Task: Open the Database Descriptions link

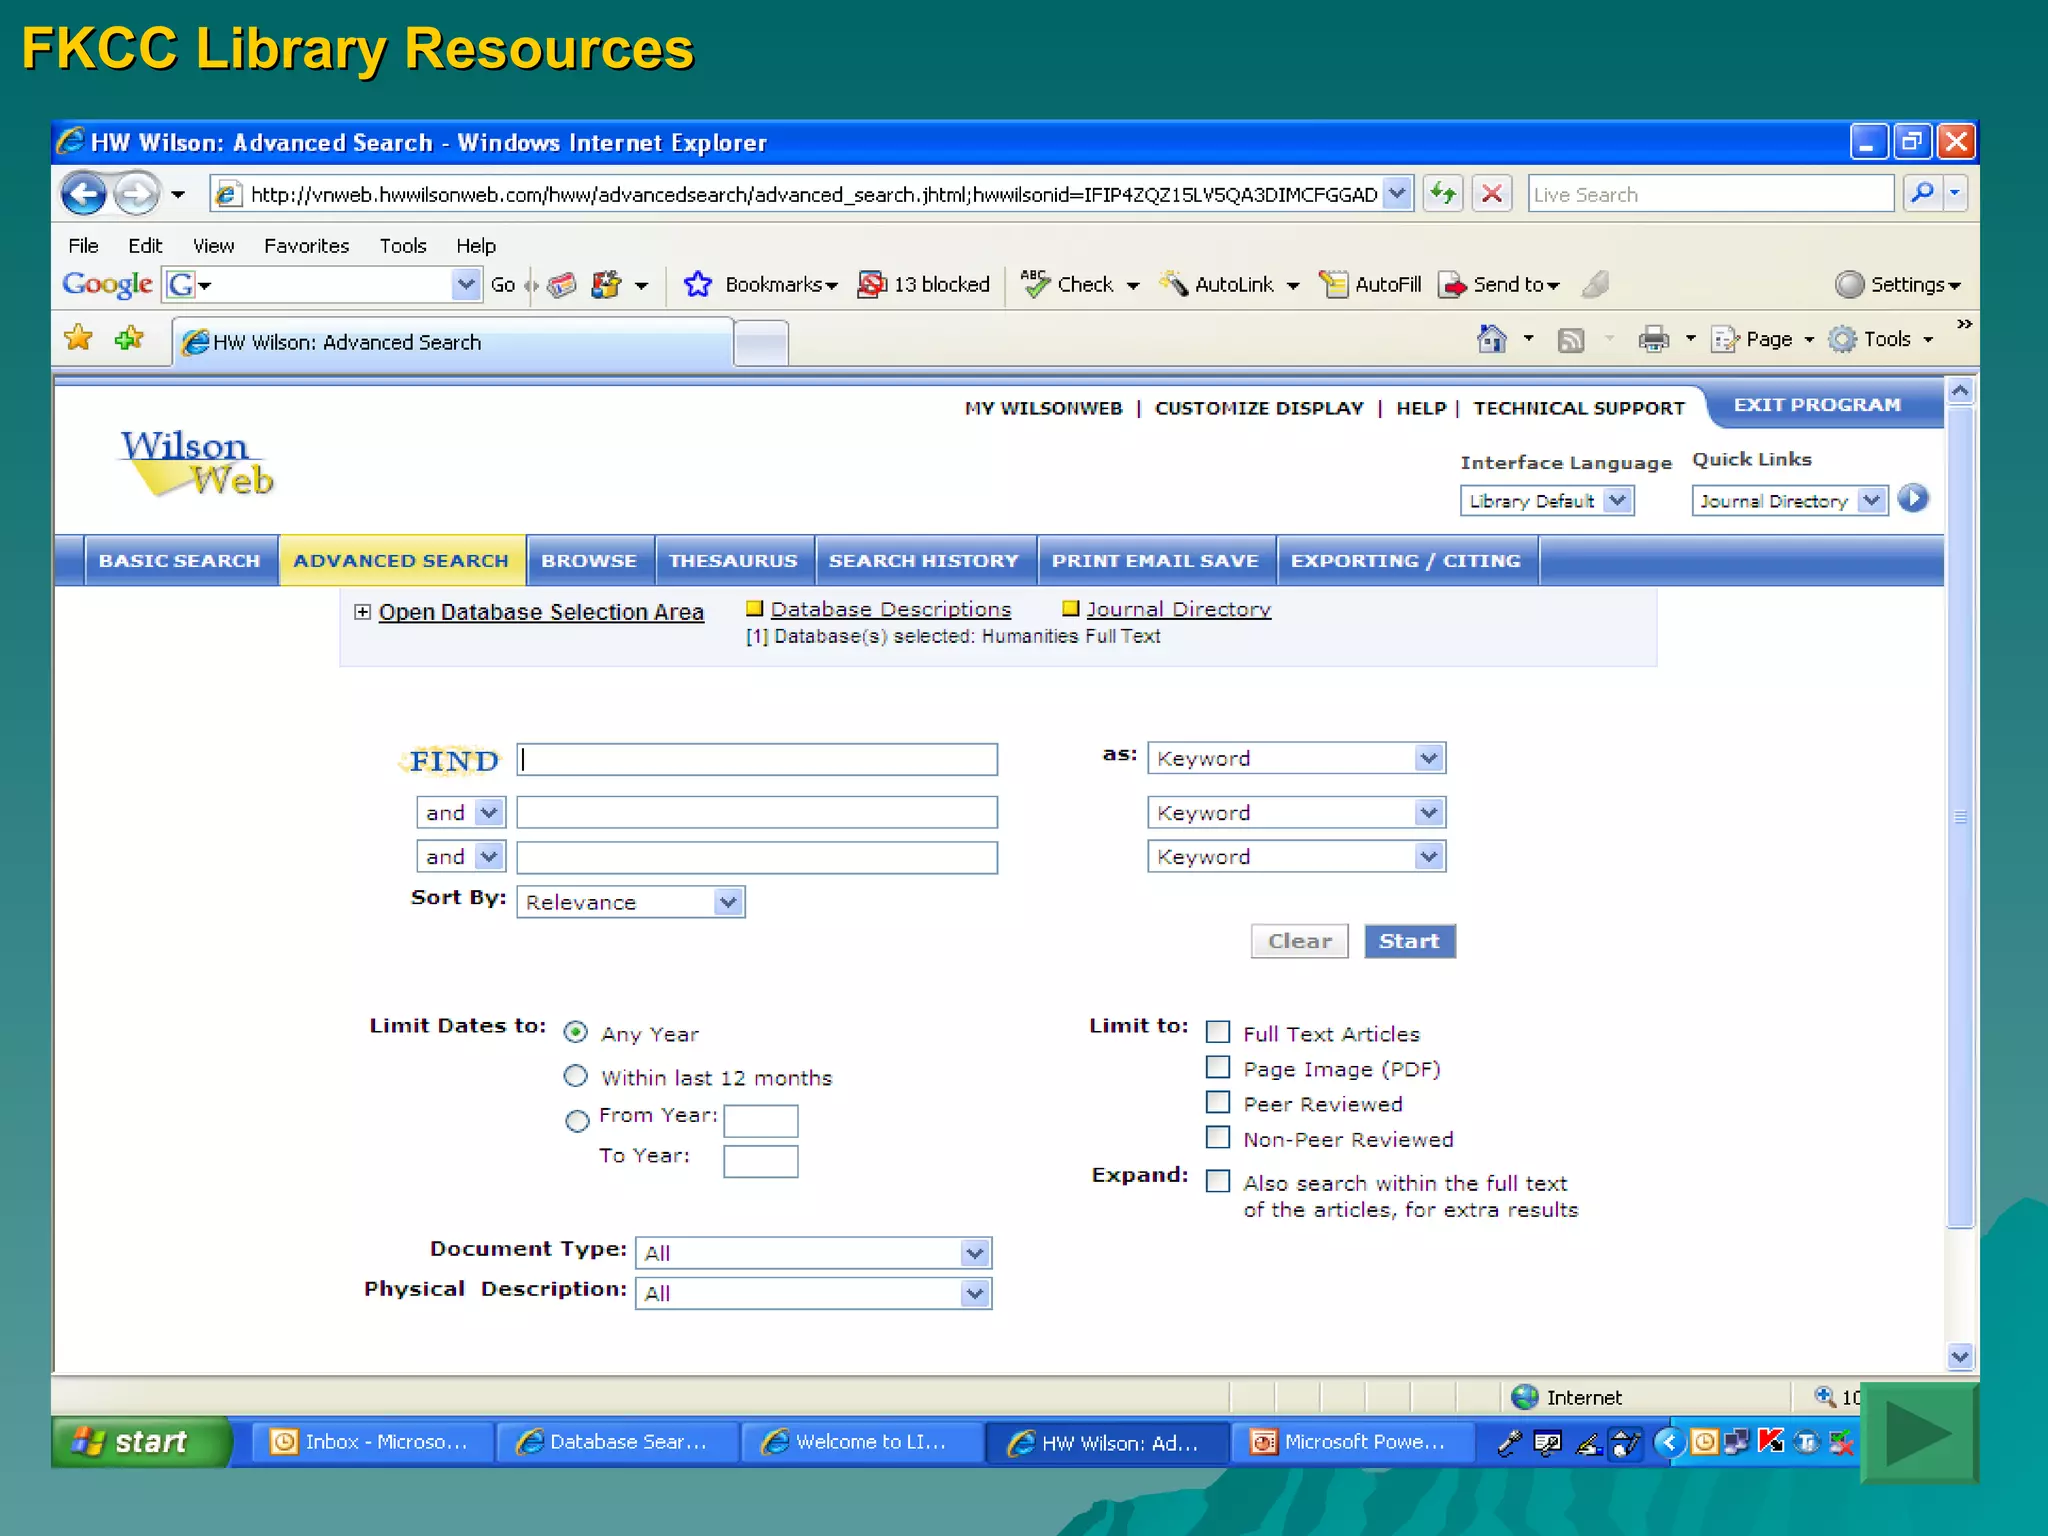Action: pyautogui.click(x=891, y=609)
